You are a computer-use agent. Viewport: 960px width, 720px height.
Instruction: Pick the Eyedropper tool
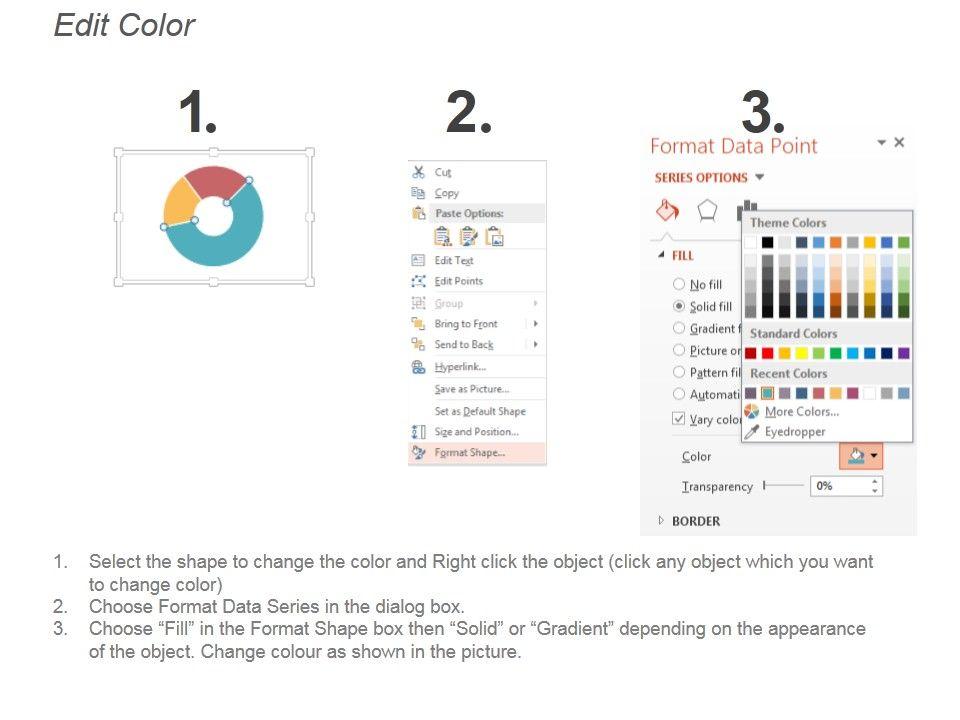[x=794, y=432]
